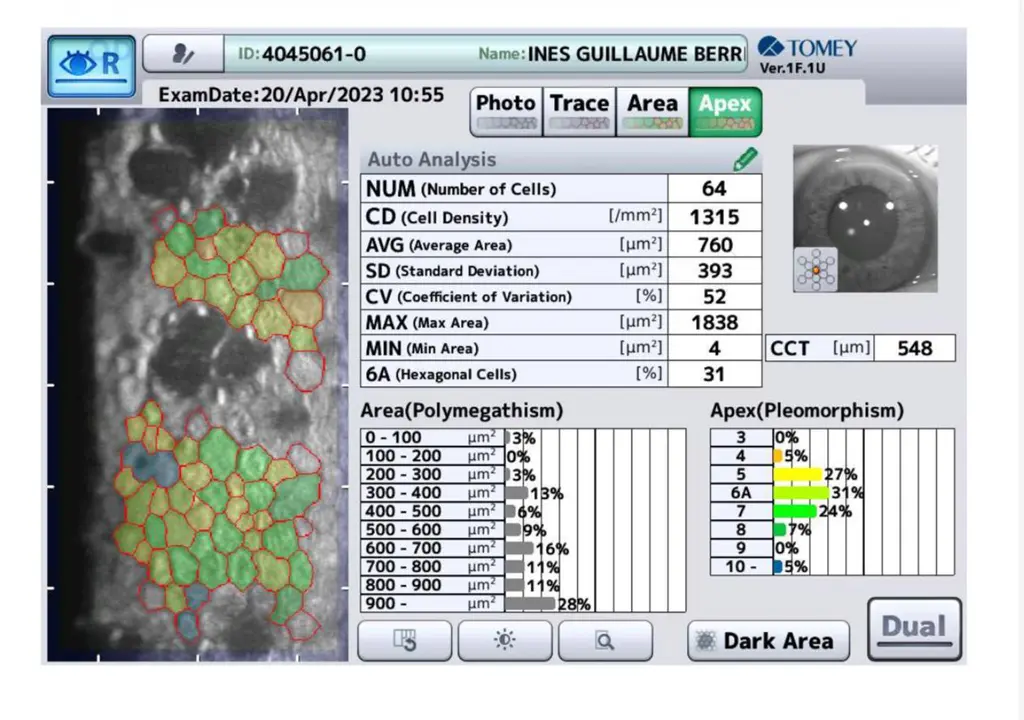Click the undo grid reset icon button

pyautogui.click(x=405, y=640)
